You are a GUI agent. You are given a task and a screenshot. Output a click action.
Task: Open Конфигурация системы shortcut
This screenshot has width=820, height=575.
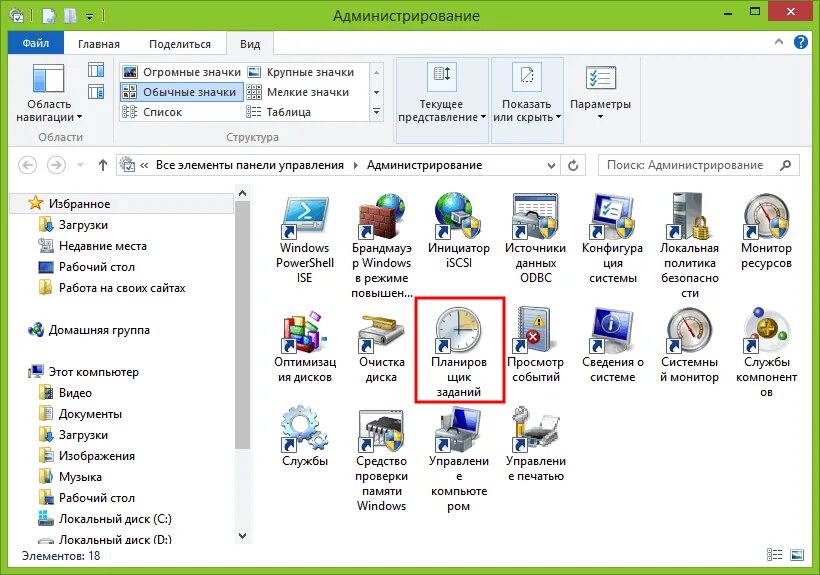(612, 239)
